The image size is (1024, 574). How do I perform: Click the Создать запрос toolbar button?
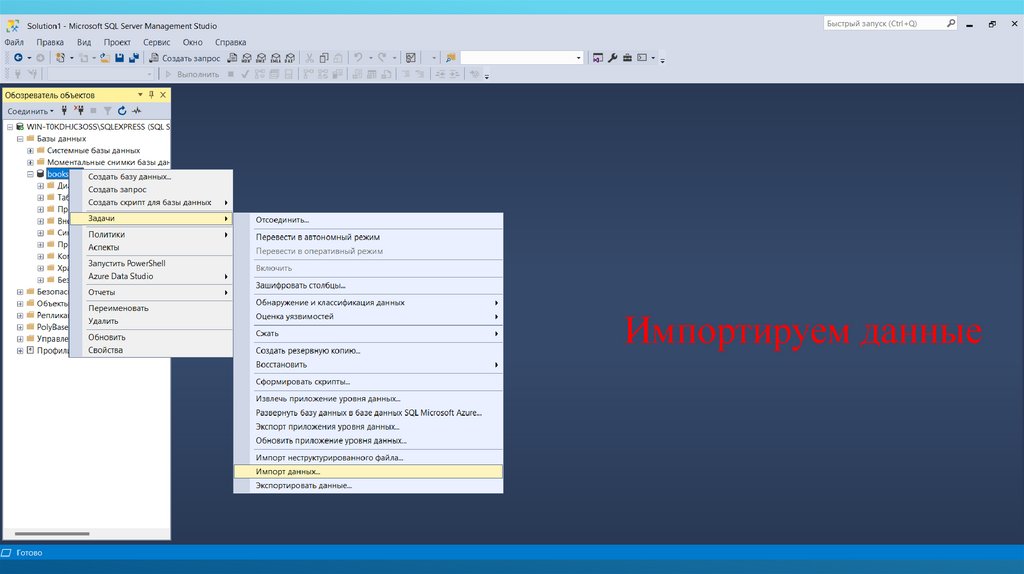[185, 57]
